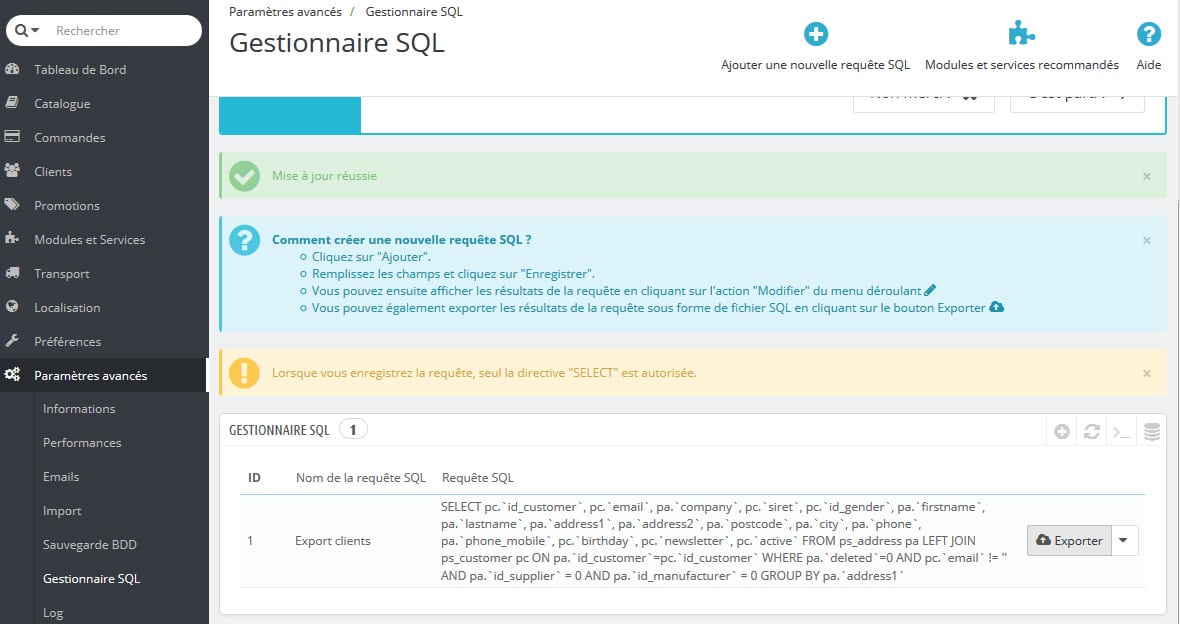Viewport: 1180px width, 624px height.
Task: Open the Aide help icon
Action: 1148,34
